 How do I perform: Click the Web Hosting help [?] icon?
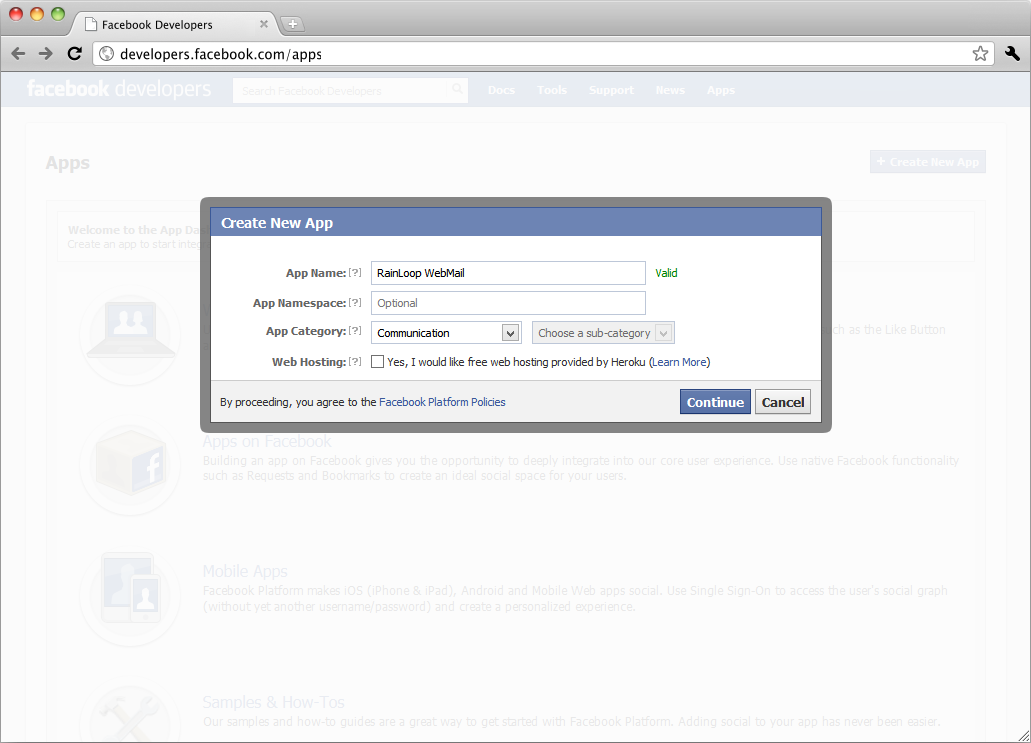[355, 362]
